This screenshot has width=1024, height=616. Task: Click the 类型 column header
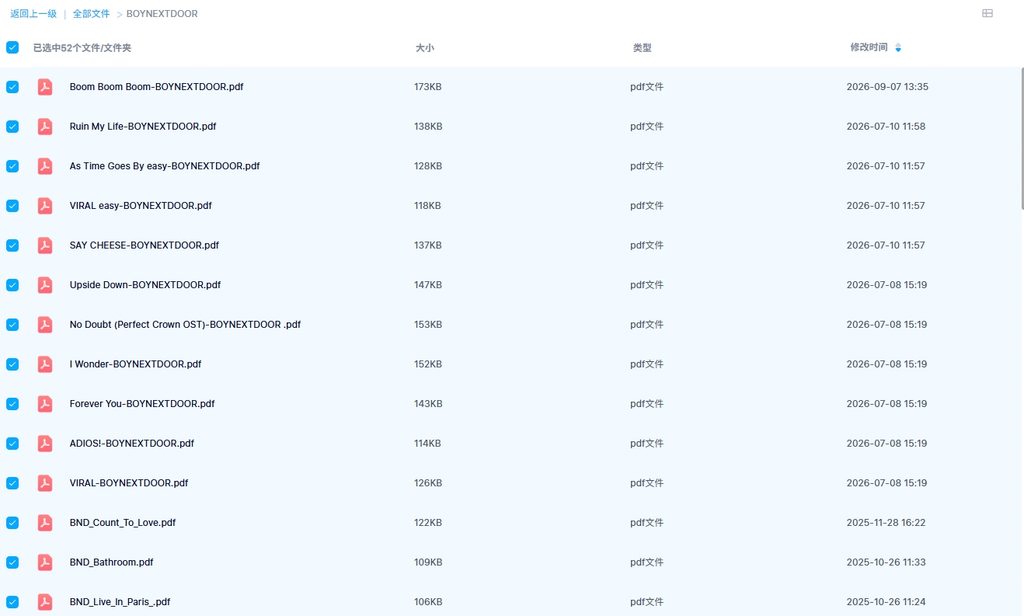(x=642, y=48)
